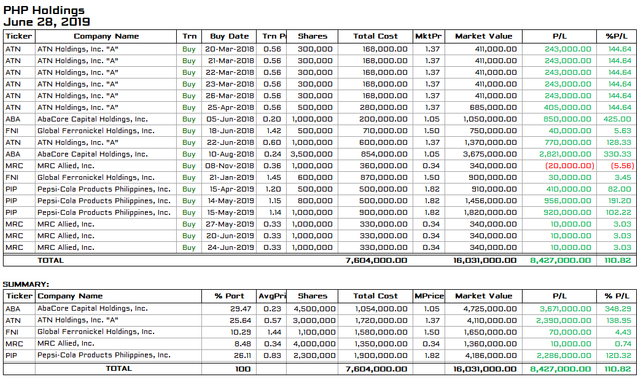640x378 pixels.
Task: Click buy date '27-May-2019' cell
Action: tap(229, 225)
